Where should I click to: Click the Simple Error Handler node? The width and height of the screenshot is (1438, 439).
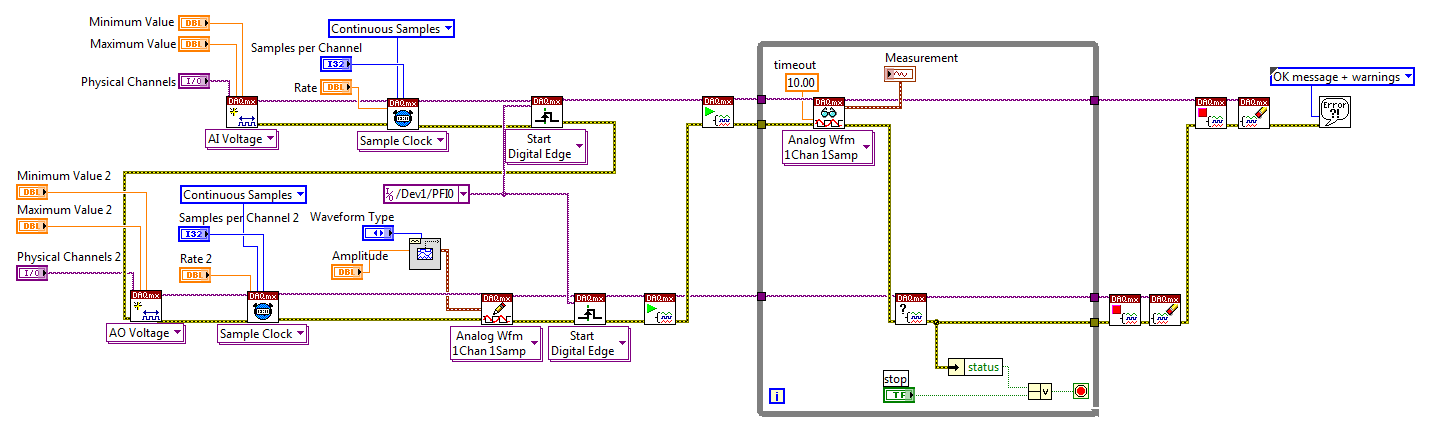1334,111
